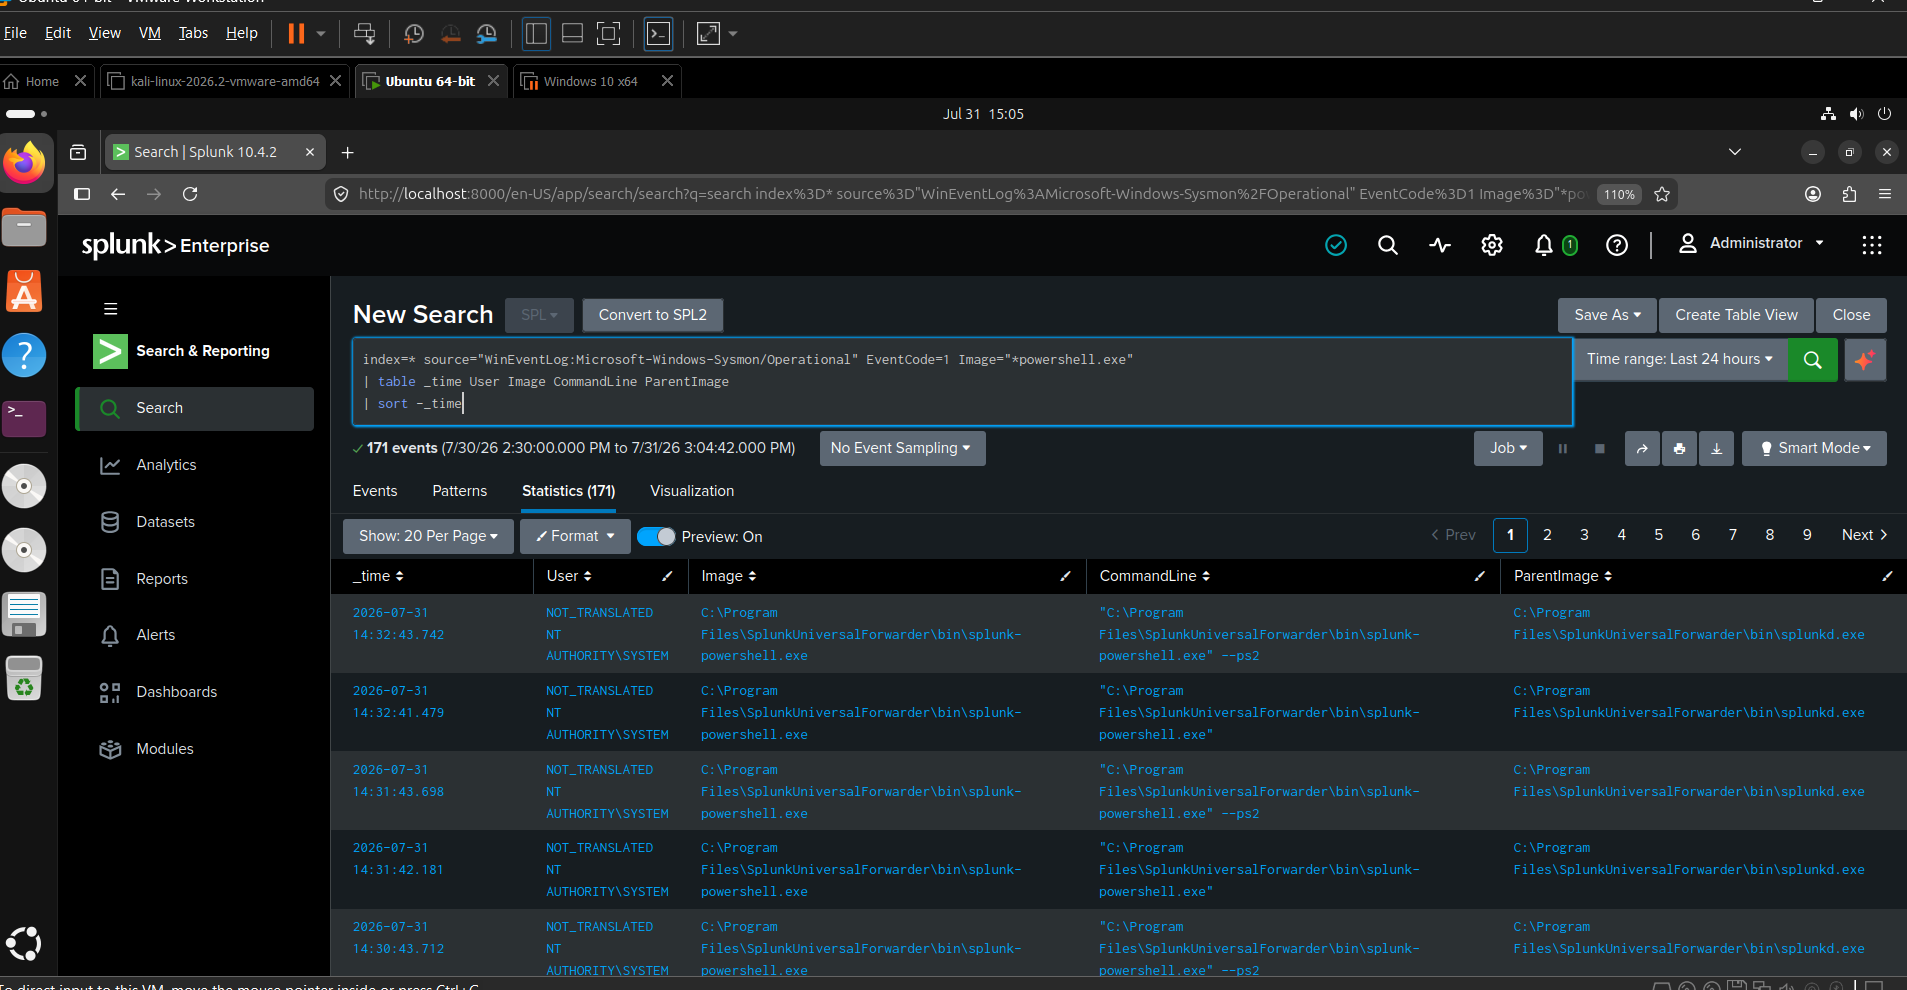Switch to the Patterns tab

460,491
